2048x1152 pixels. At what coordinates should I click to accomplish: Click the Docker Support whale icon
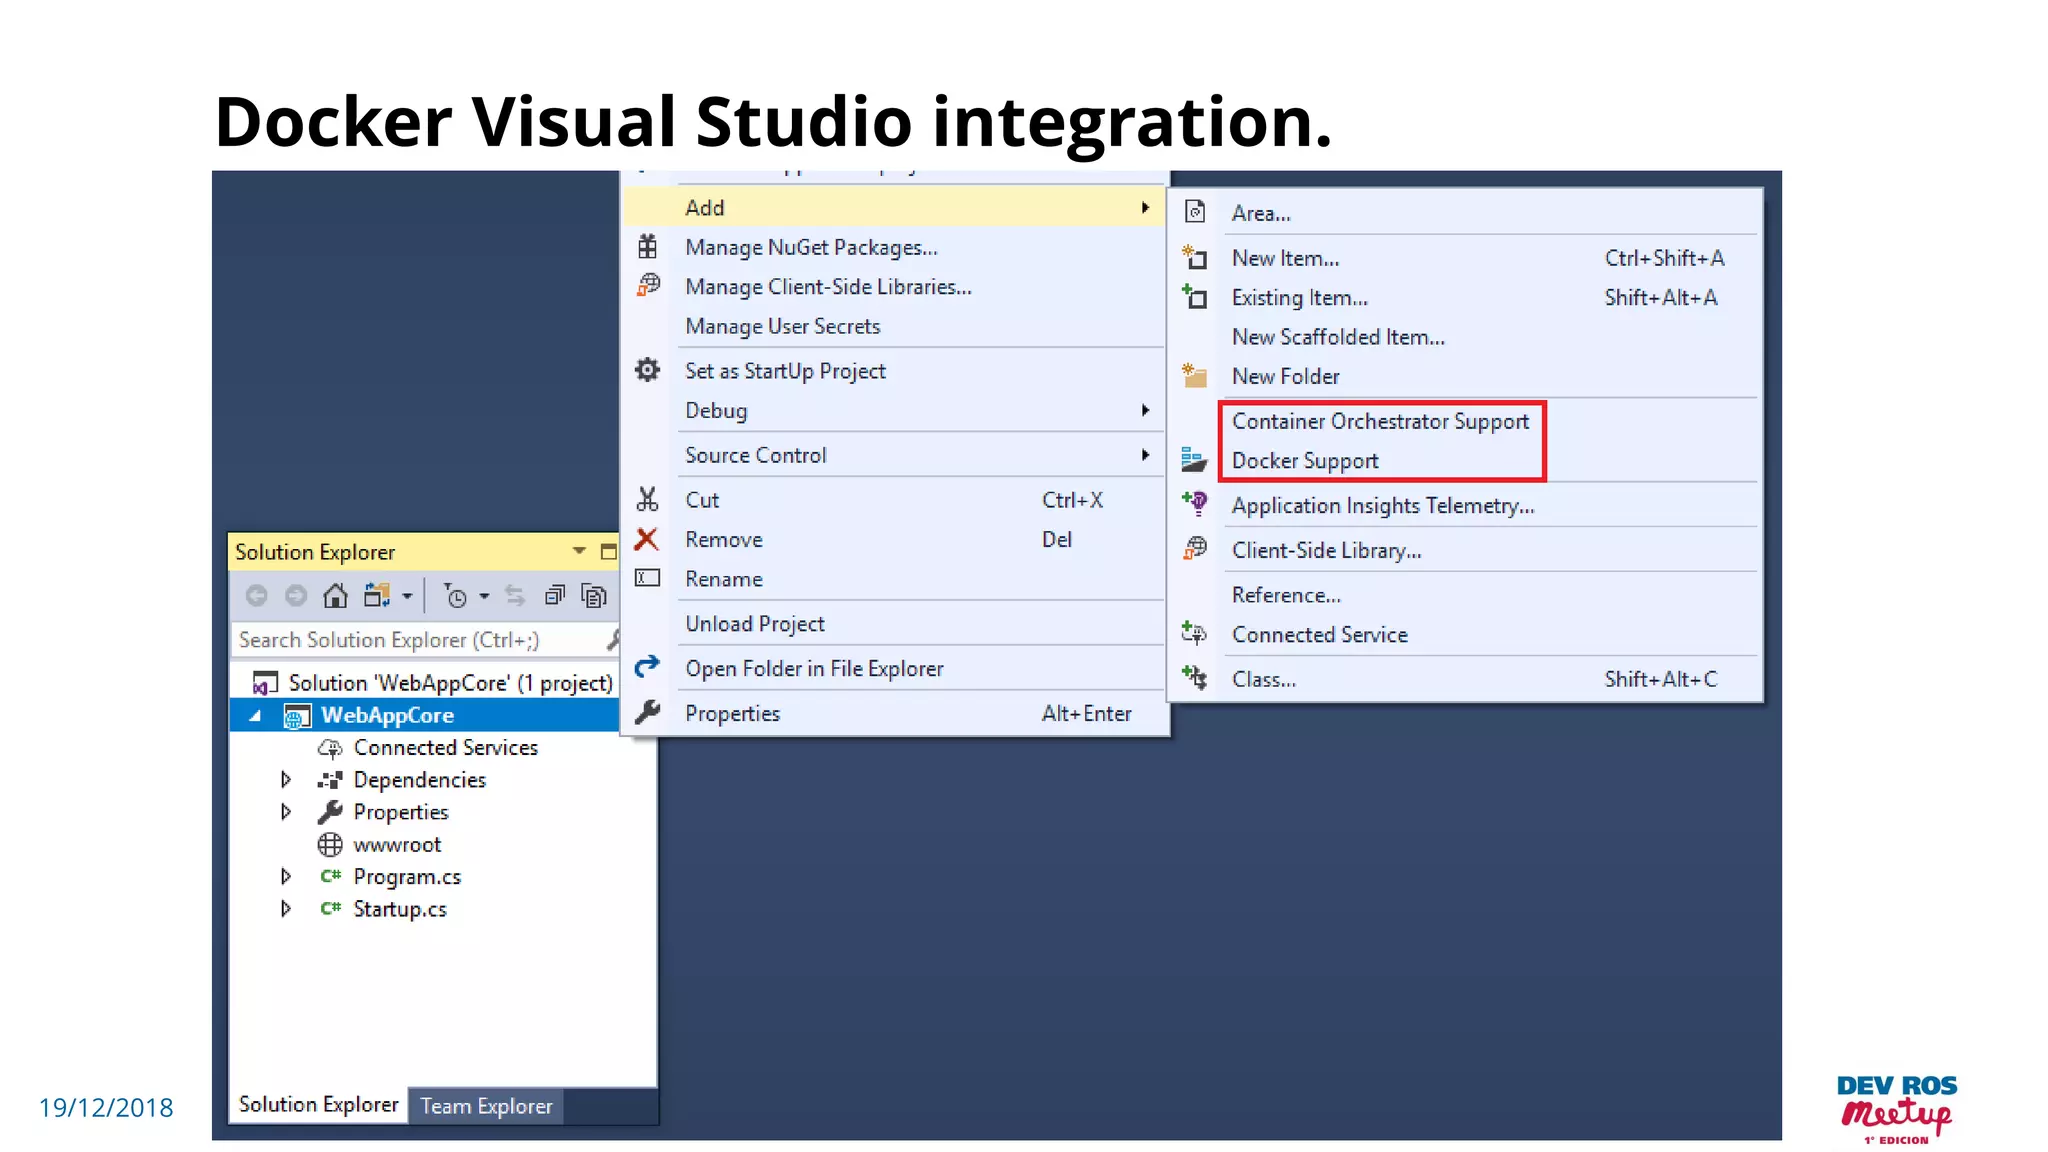coord(1194,461)
